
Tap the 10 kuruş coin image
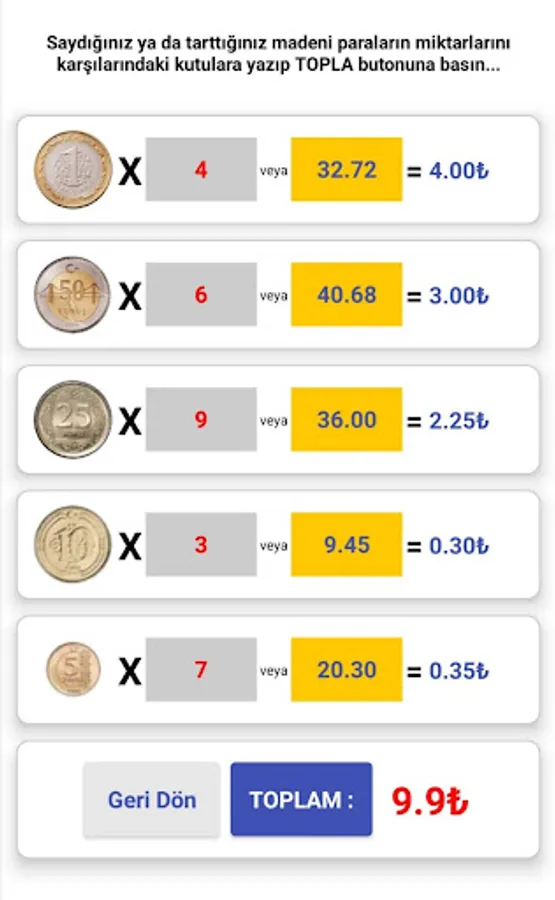(x=73, y=544)
